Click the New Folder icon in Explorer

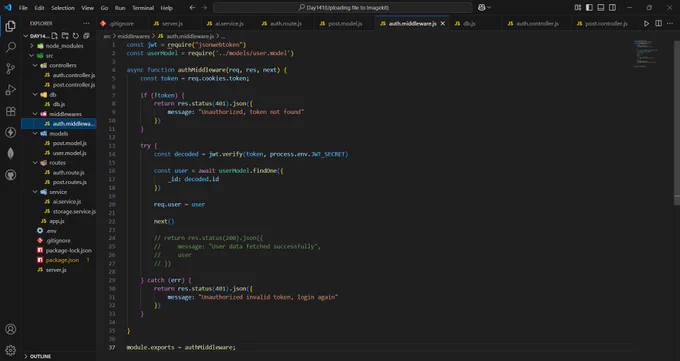coord(65,36)
